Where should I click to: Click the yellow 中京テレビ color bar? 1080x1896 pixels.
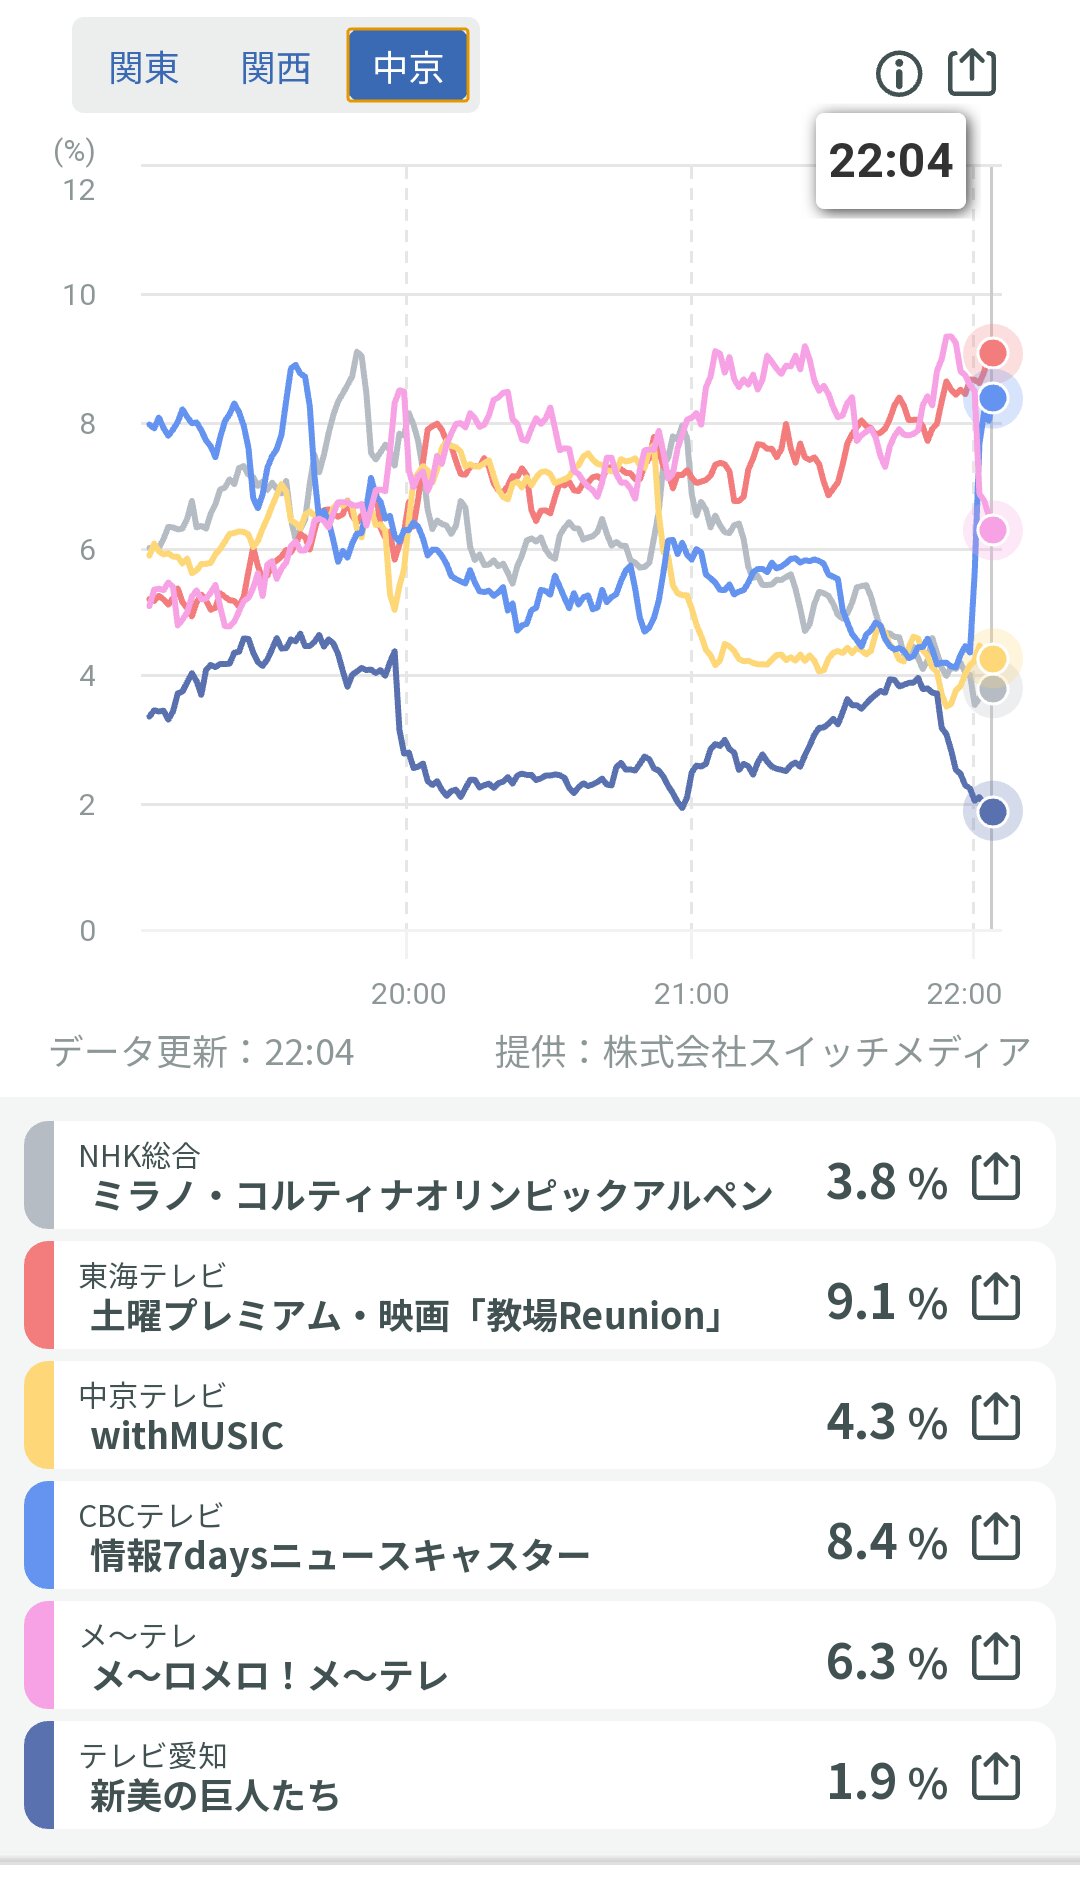[x=39, y=1416]
